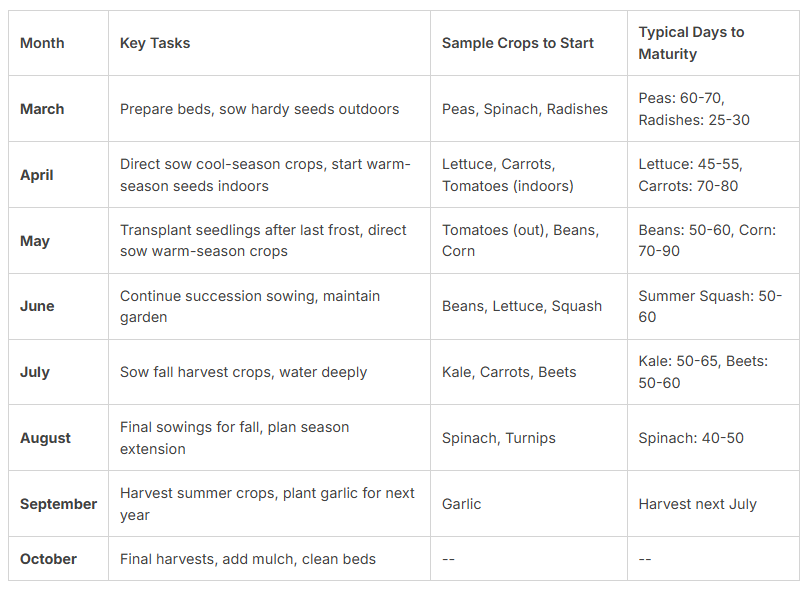
Task: Click the March row label
Action: [x=42, y=109]
